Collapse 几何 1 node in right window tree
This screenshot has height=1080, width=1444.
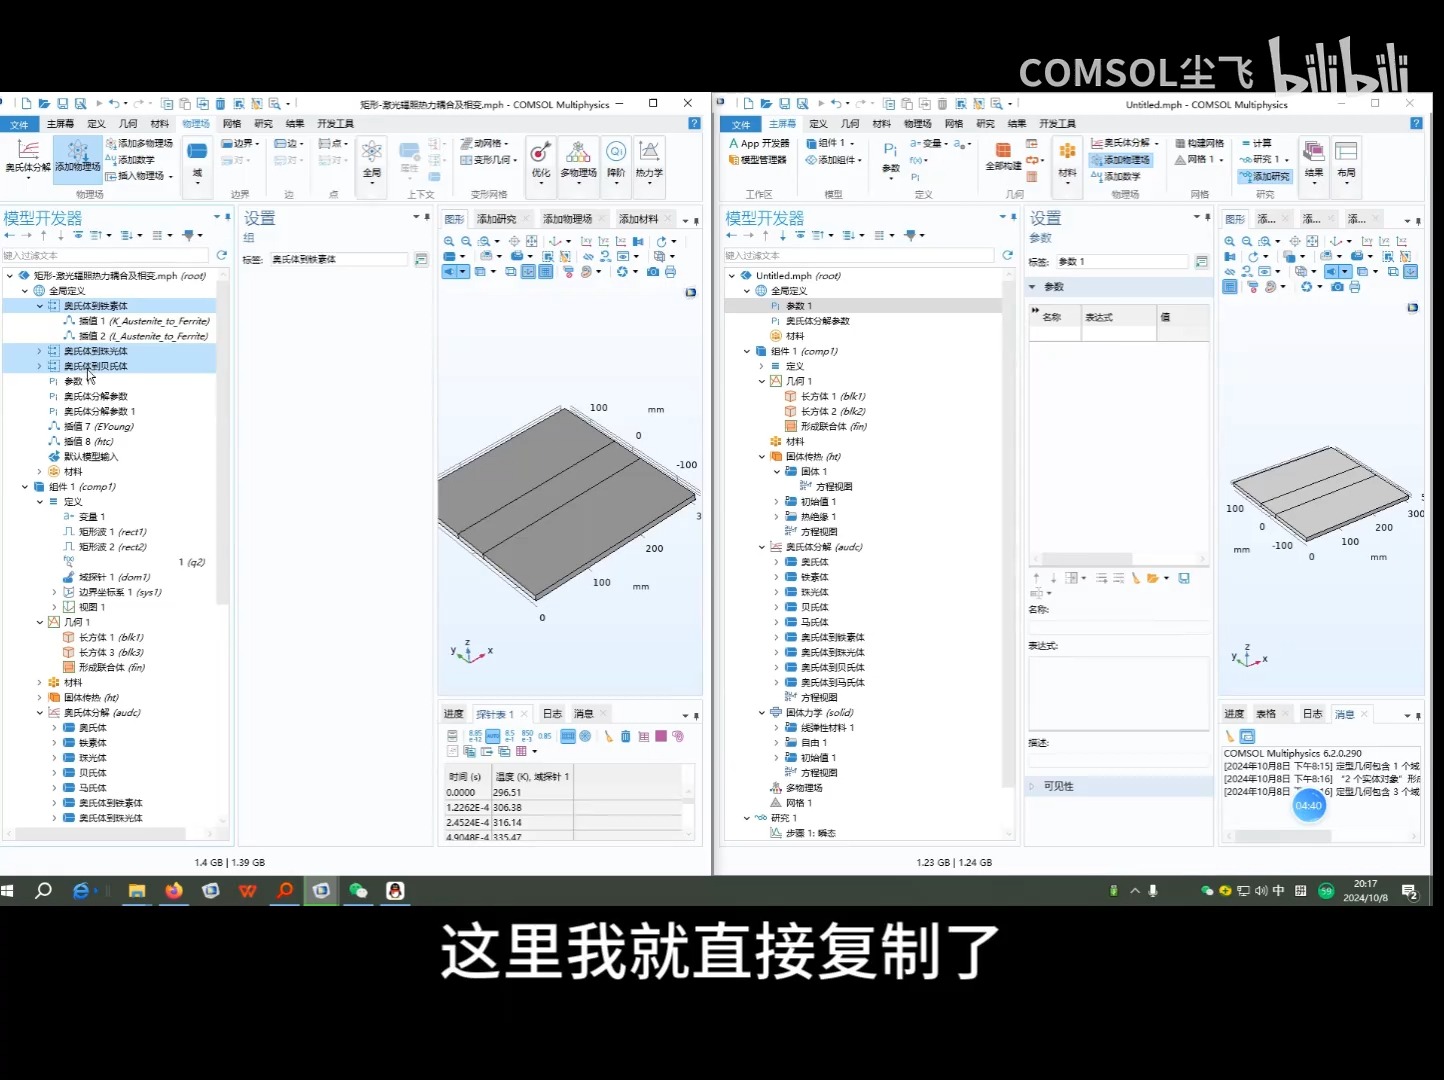tap(762, 381)
